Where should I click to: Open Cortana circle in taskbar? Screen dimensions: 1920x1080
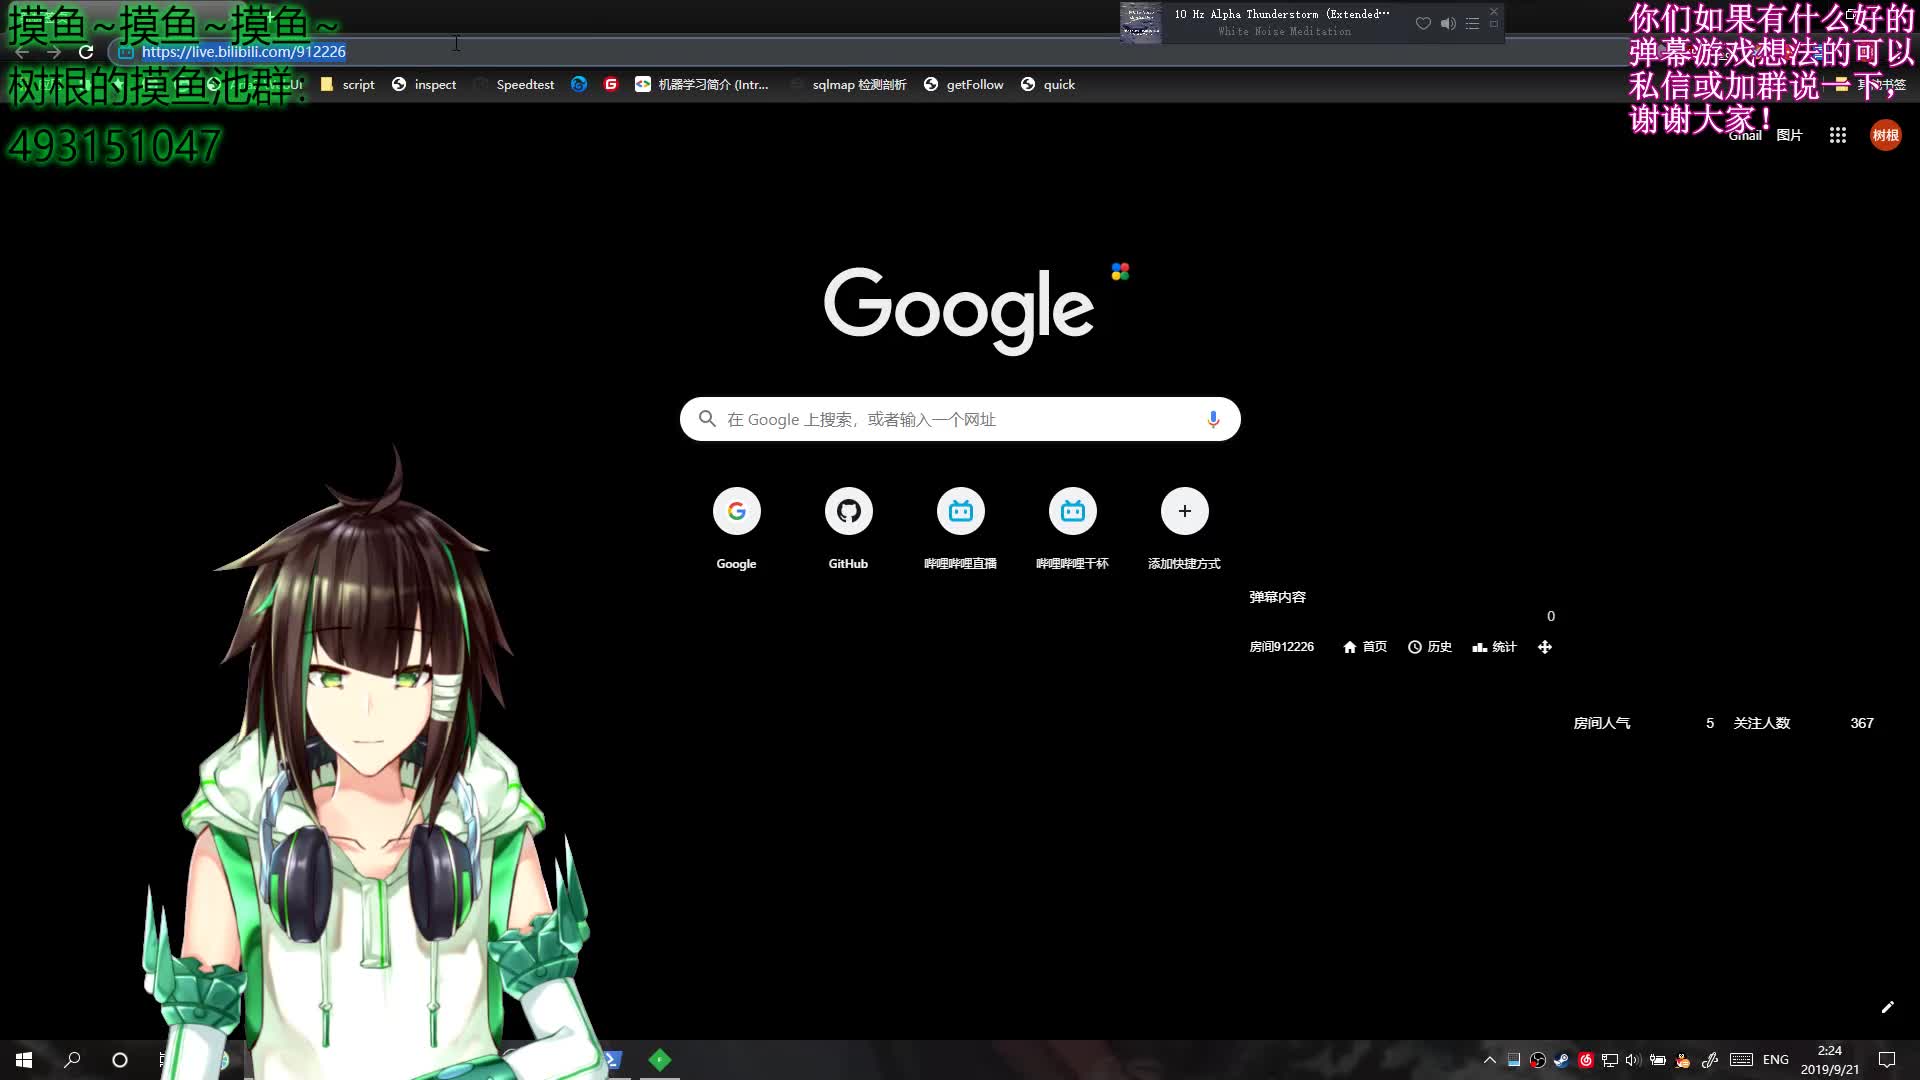(120, 1060)
